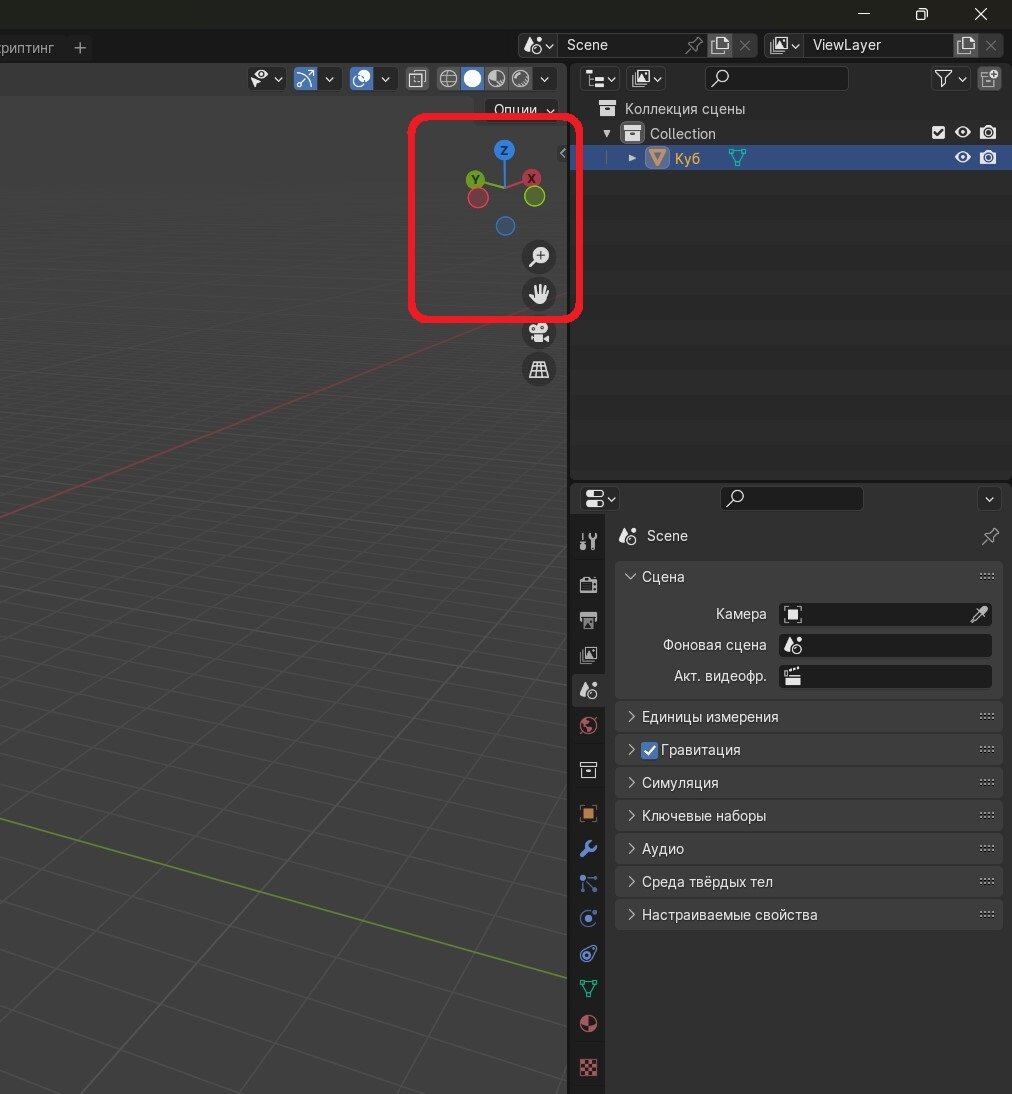
Task: Expand the Аудио panel
Action: (663, 849)
